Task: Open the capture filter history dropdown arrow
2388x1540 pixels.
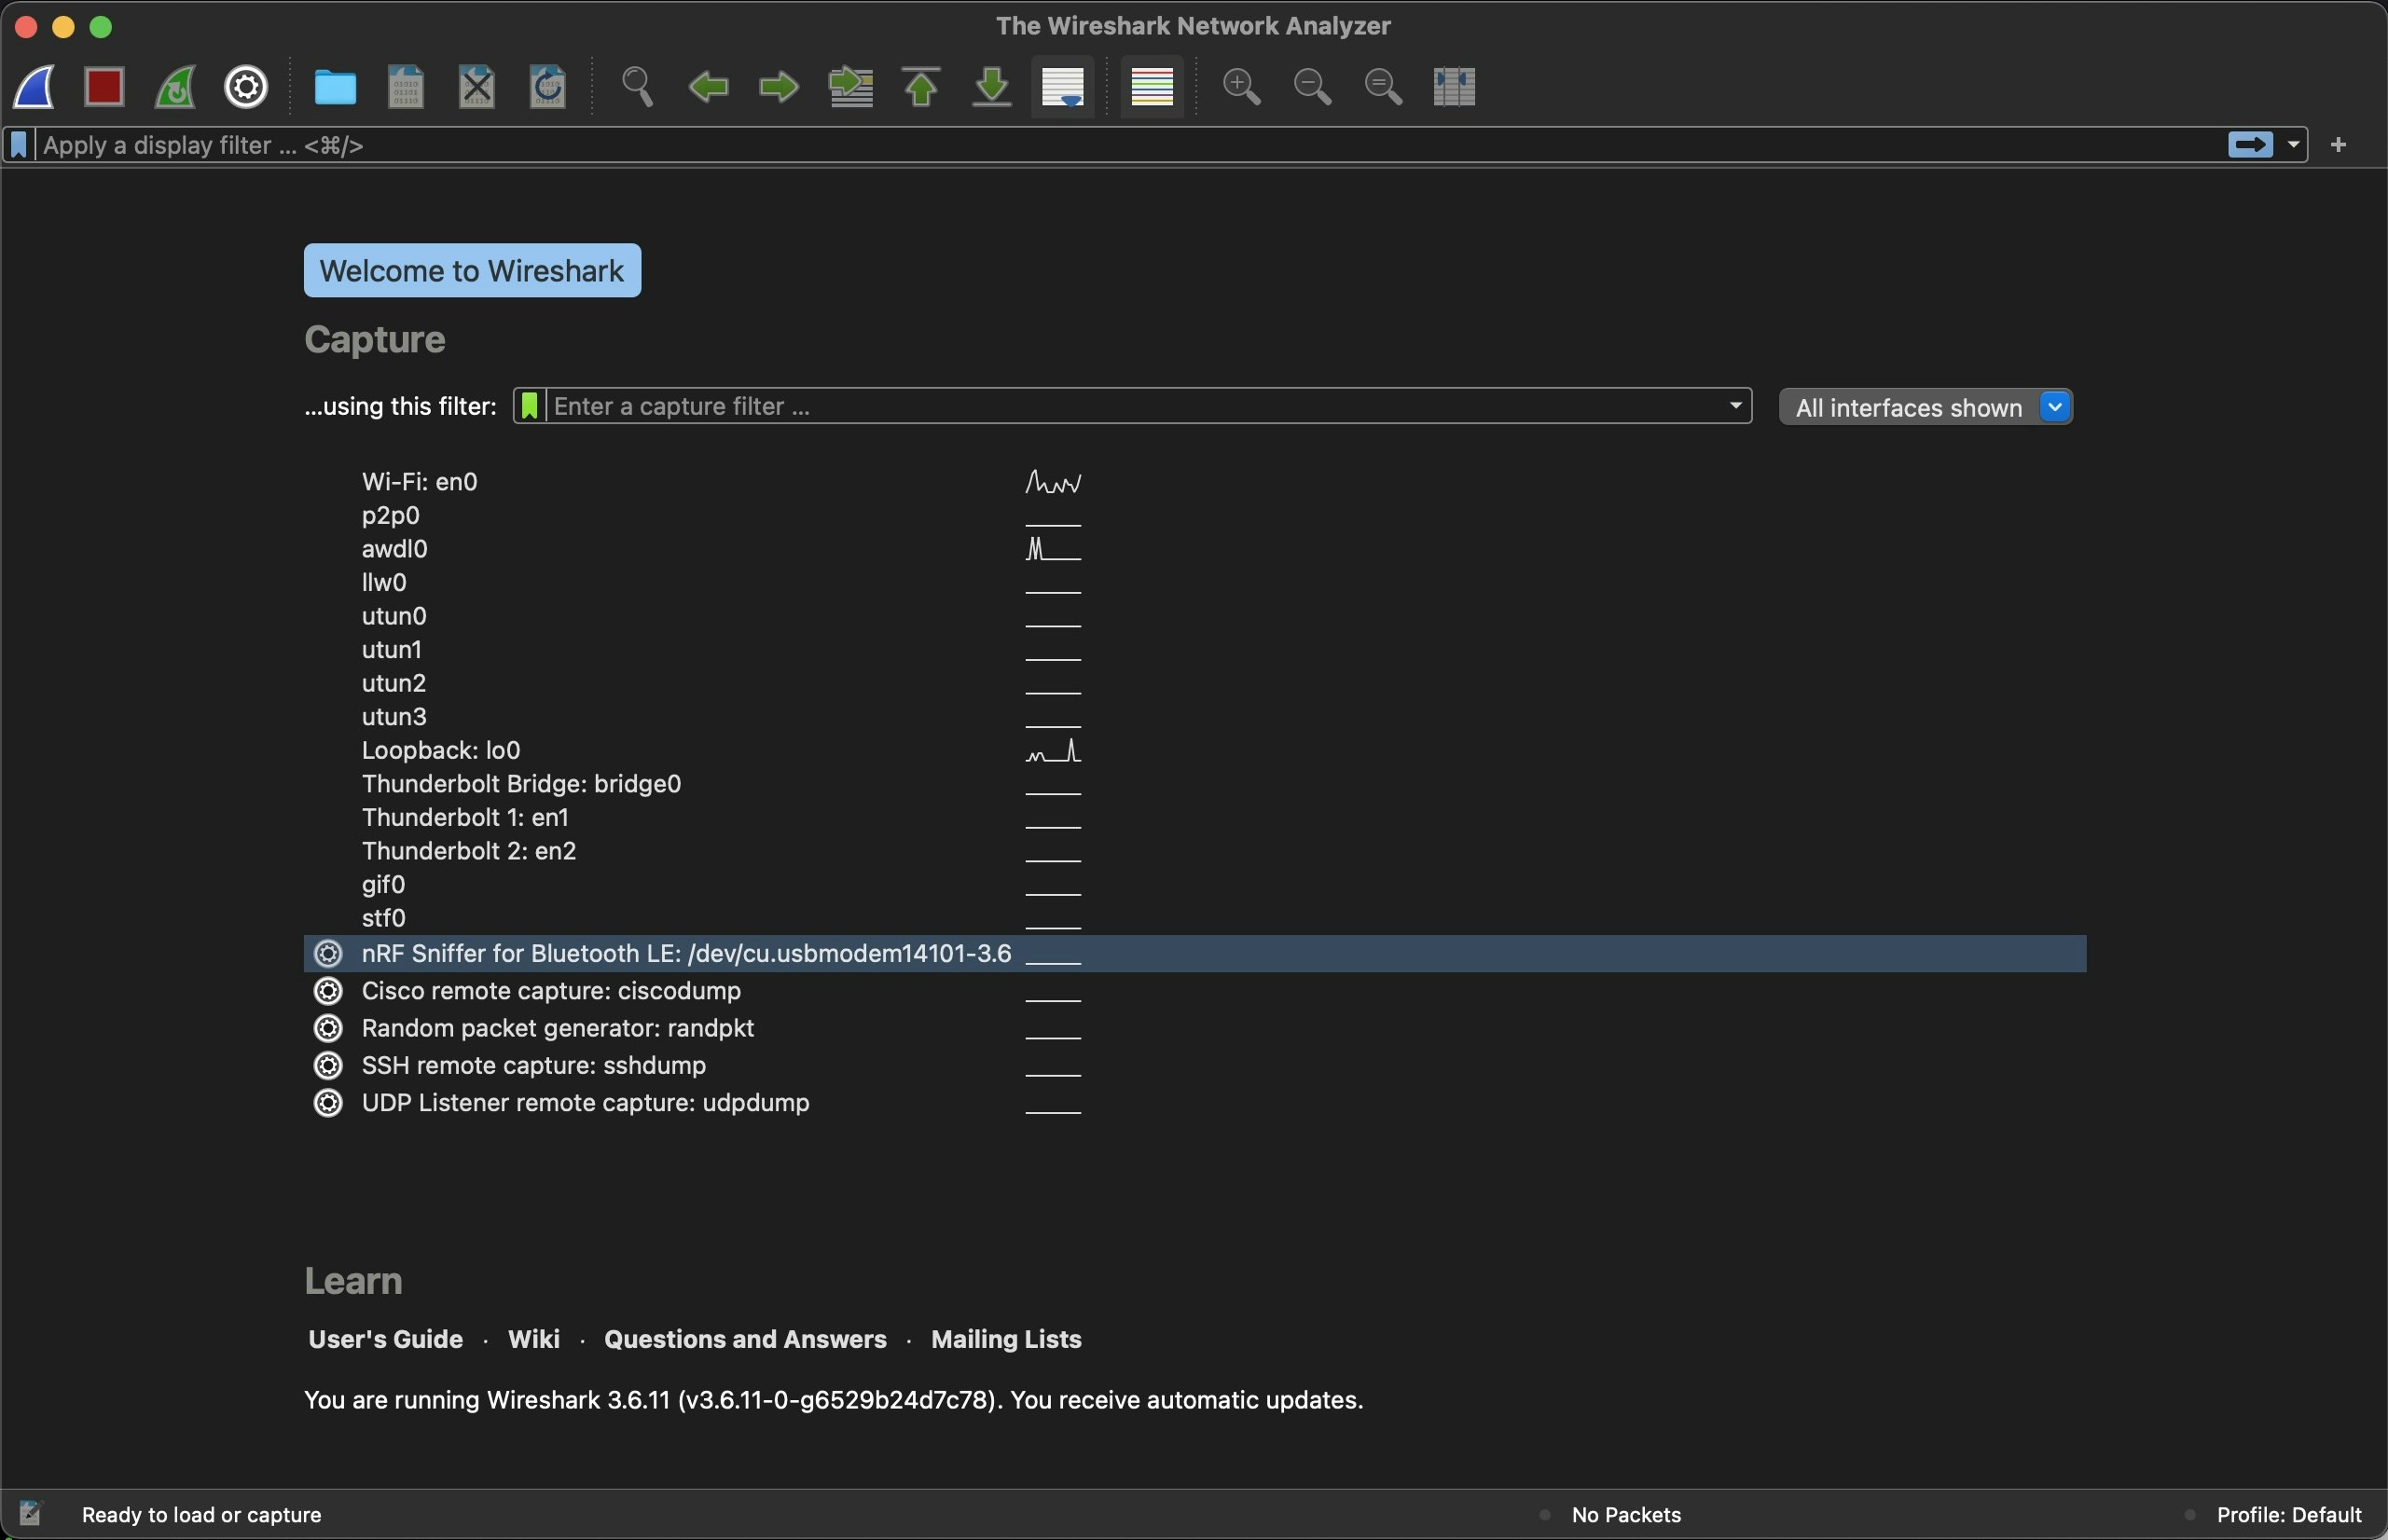Action: (1735, 406)
